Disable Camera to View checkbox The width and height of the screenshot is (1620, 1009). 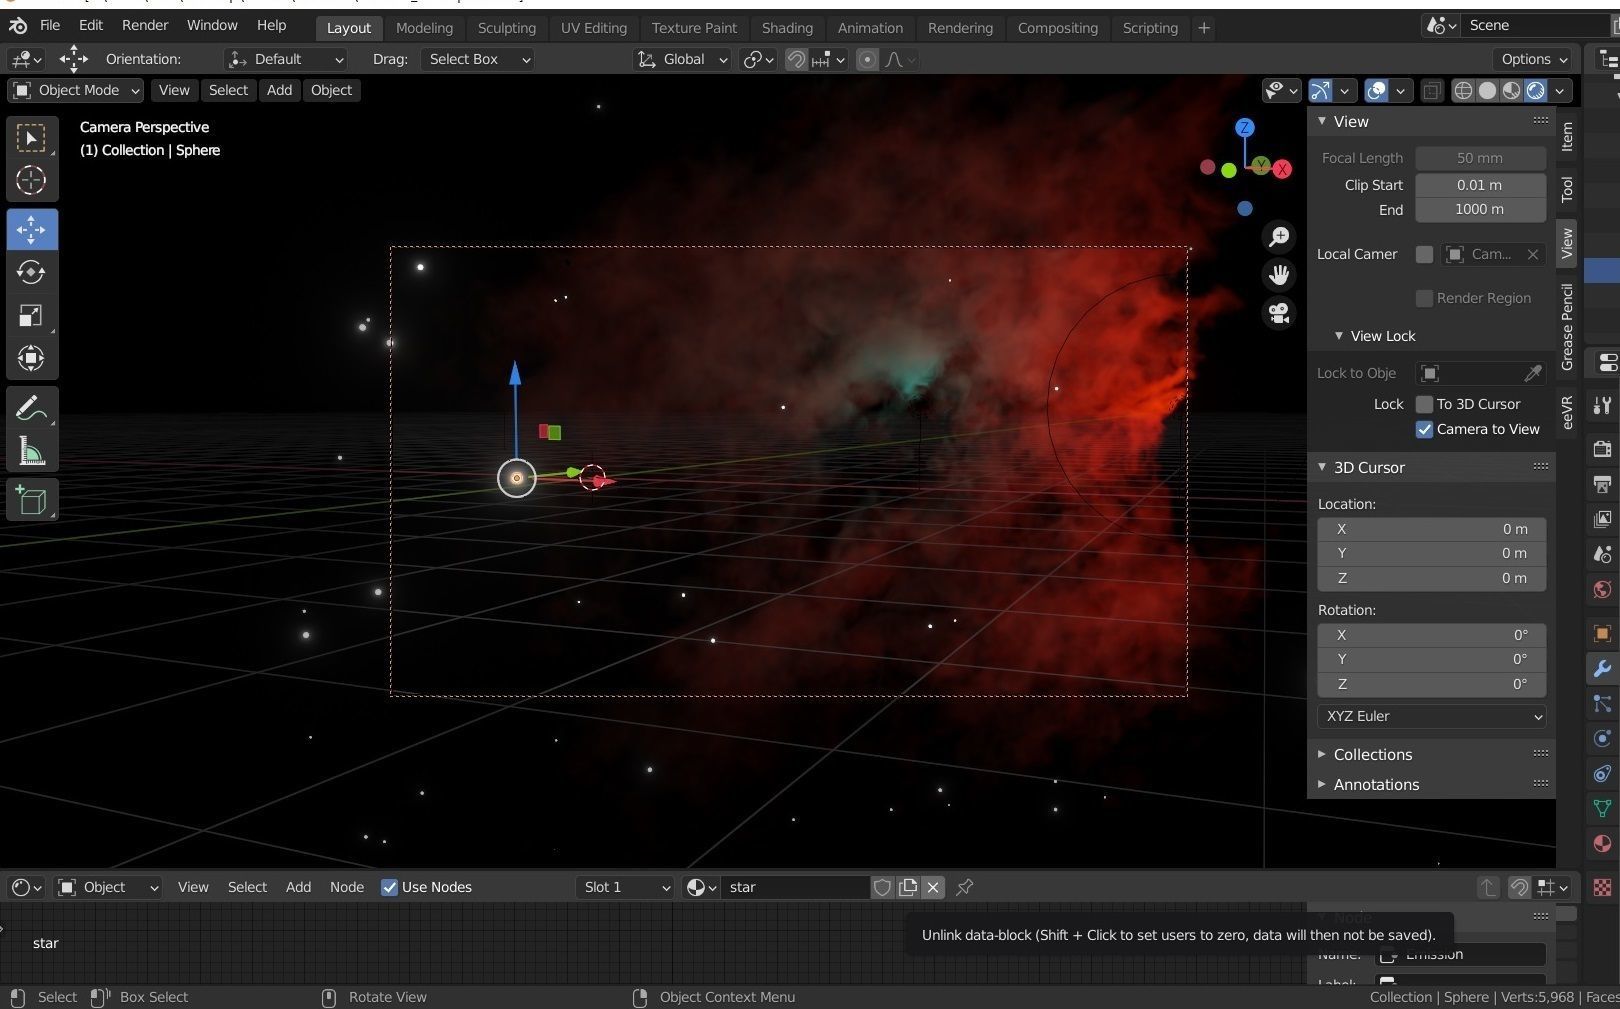point(1424,429)
